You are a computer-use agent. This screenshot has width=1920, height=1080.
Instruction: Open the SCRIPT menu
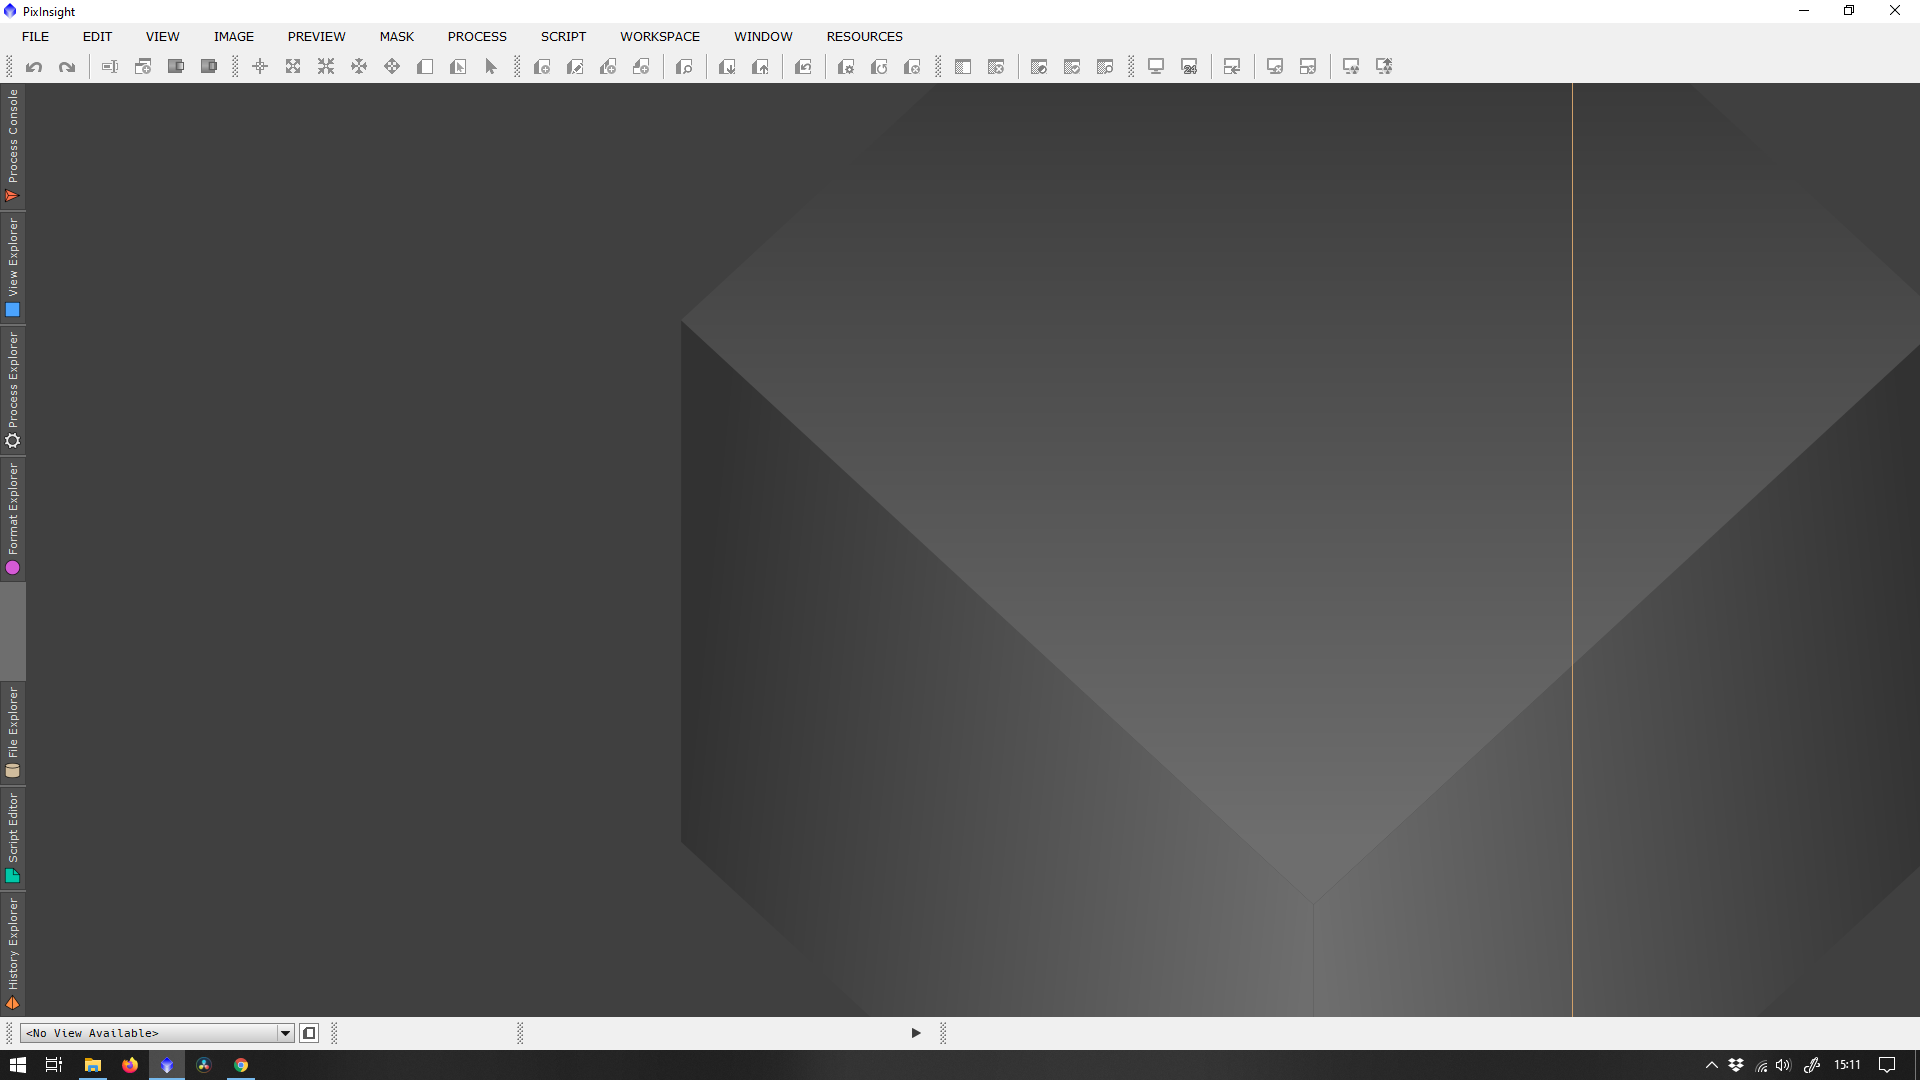563,36
